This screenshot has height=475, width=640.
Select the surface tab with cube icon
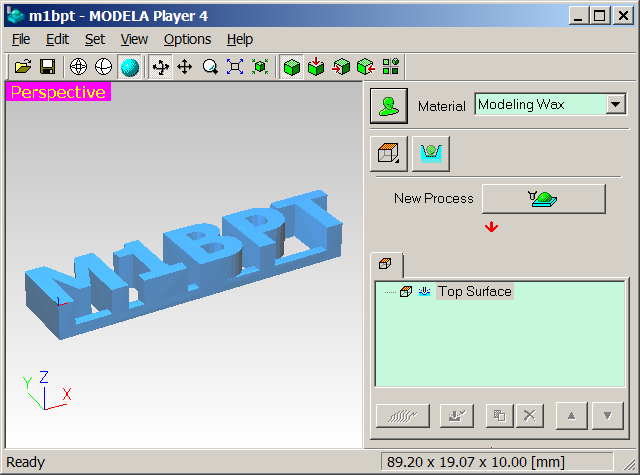point(386,264)
